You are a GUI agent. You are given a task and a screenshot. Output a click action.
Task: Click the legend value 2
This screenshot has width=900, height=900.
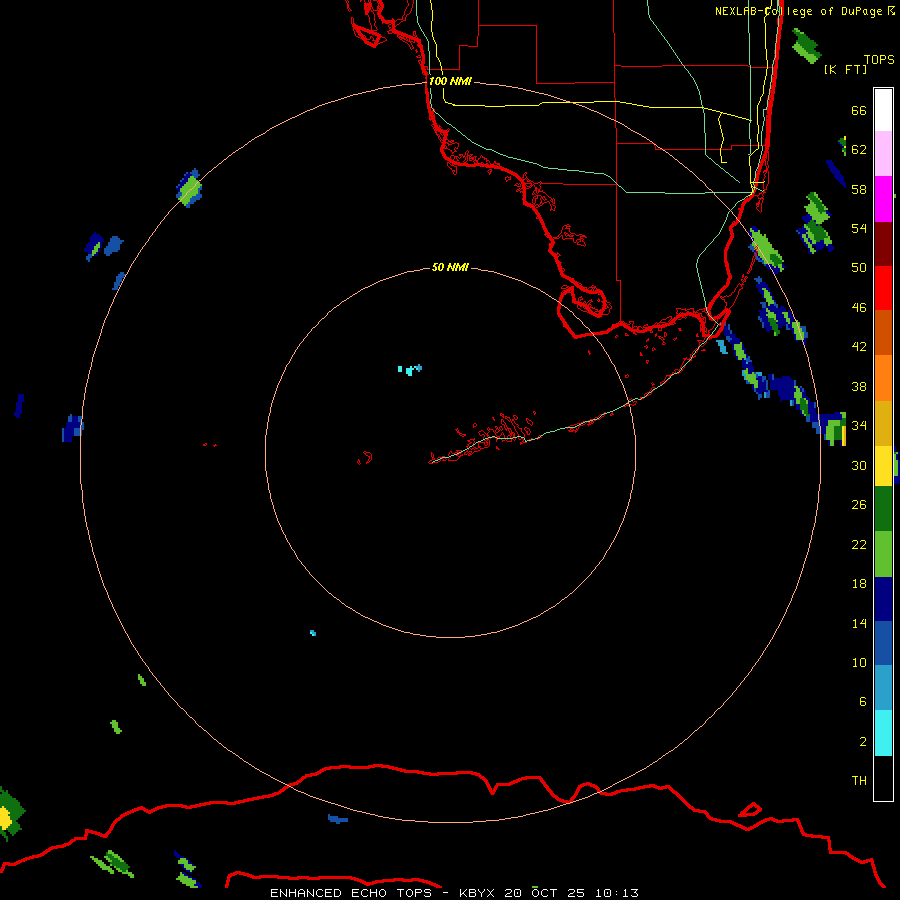coord(863,742)
